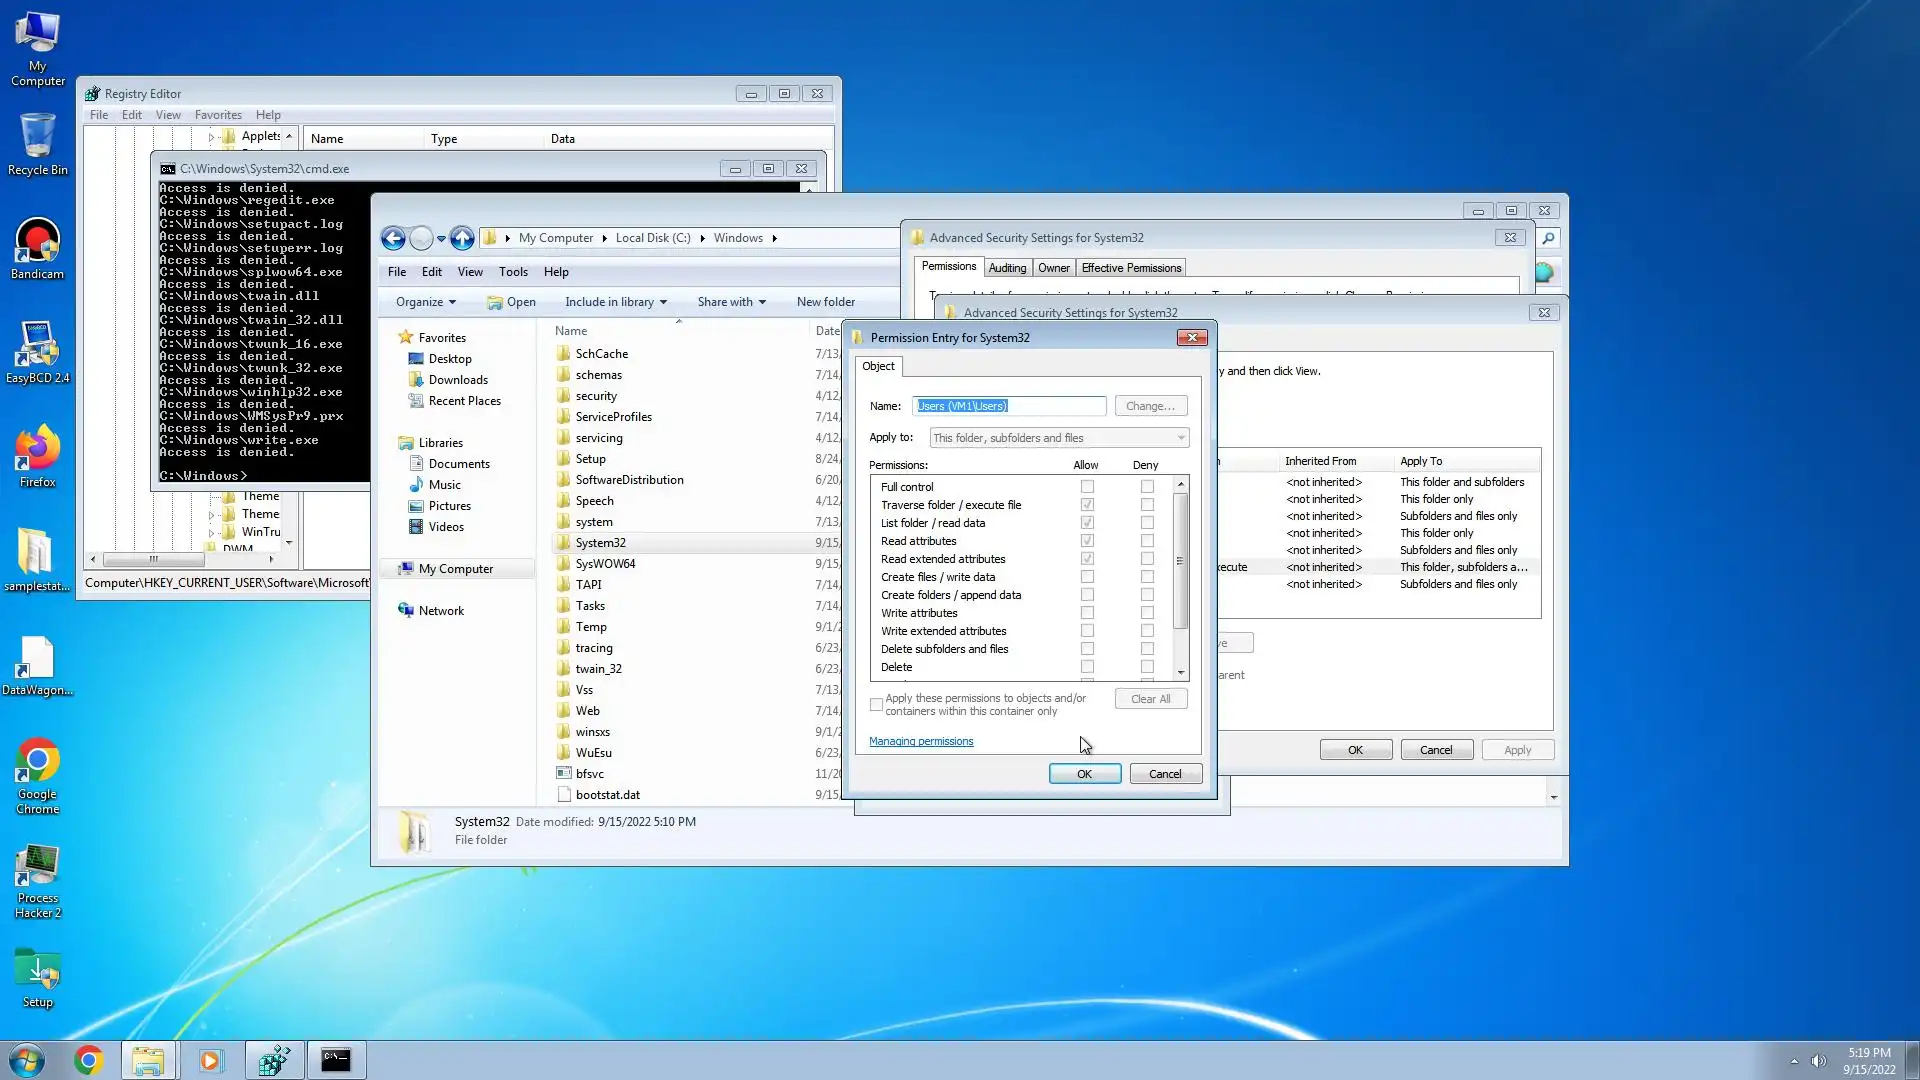Click the Chrome icon in taskbar
The height and width of the screenshot is (1080, 1920).
88,1060
